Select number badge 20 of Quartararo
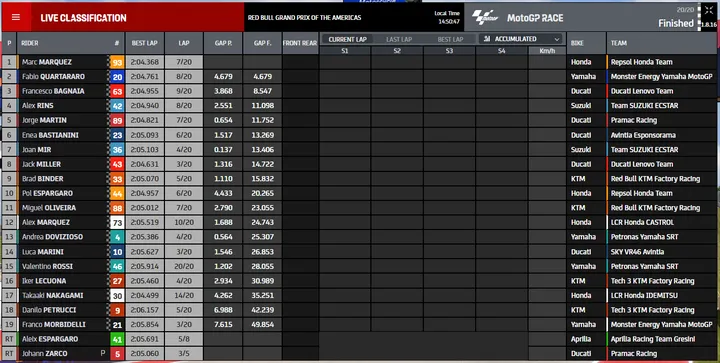This screenshot has height=363, width=720. click(117, 77)
